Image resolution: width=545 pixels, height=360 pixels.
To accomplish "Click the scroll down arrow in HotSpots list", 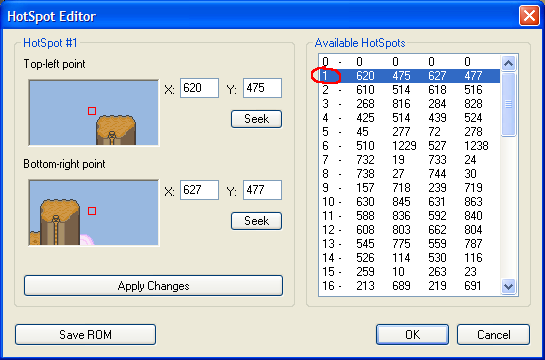I will coord(509,286).
